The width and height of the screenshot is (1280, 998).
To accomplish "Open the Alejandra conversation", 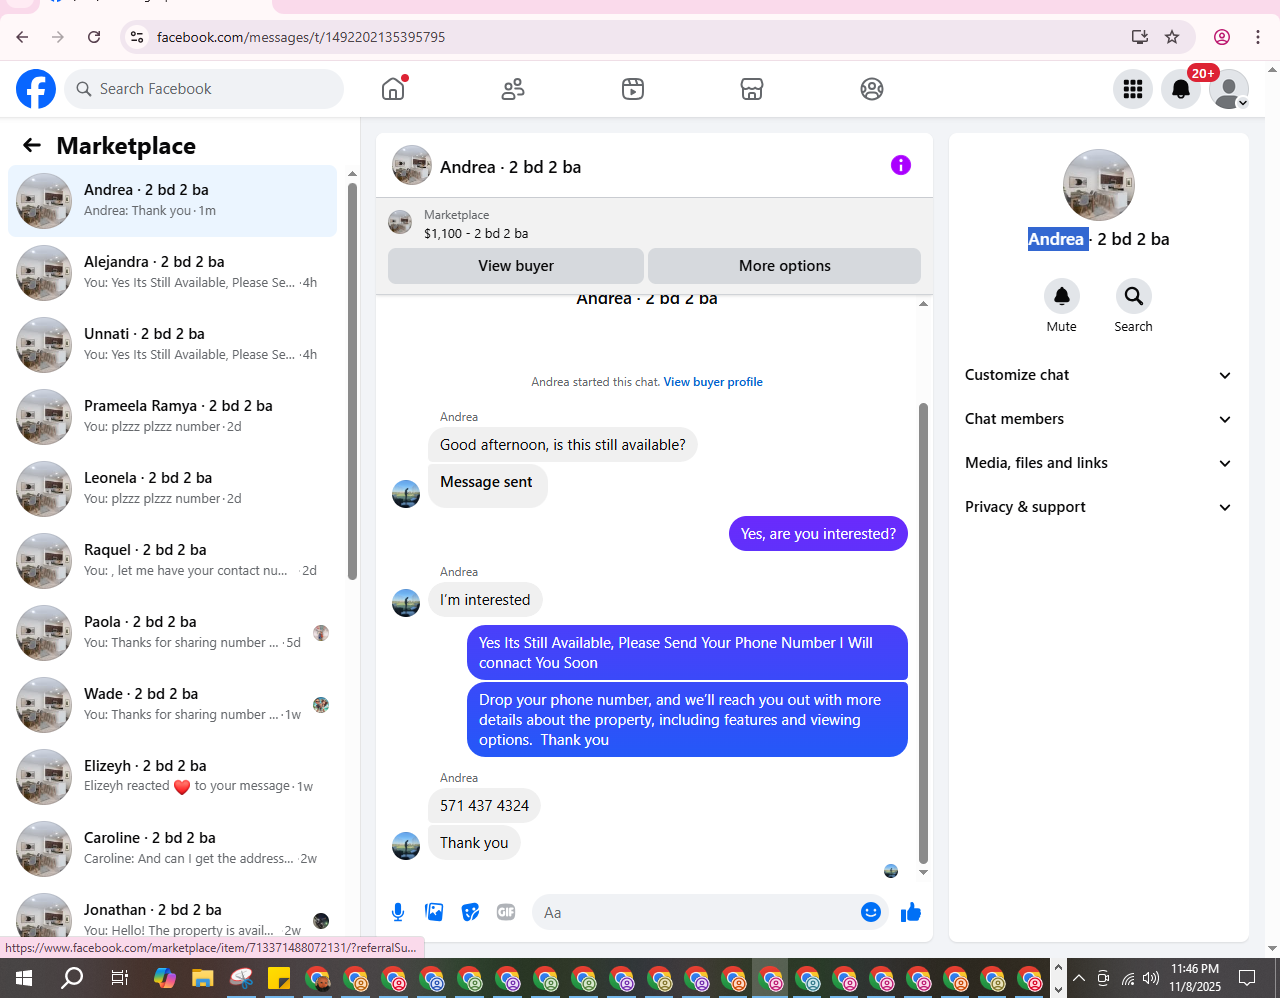I will [172, 273].
